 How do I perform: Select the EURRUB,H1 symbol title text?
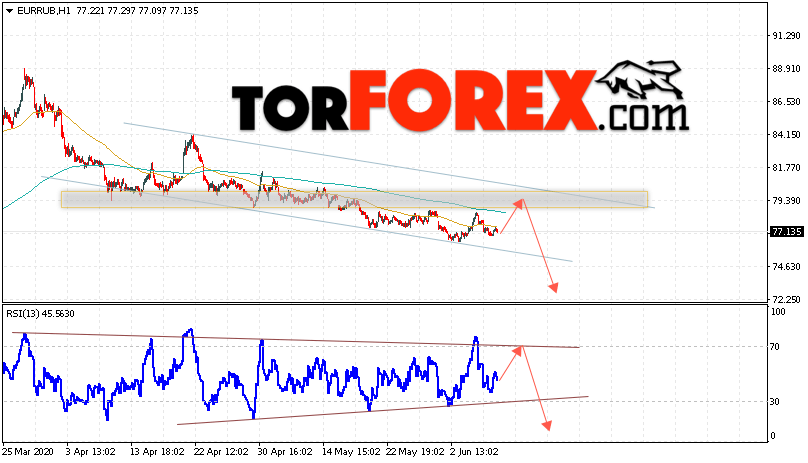click(x=44, y=11)
